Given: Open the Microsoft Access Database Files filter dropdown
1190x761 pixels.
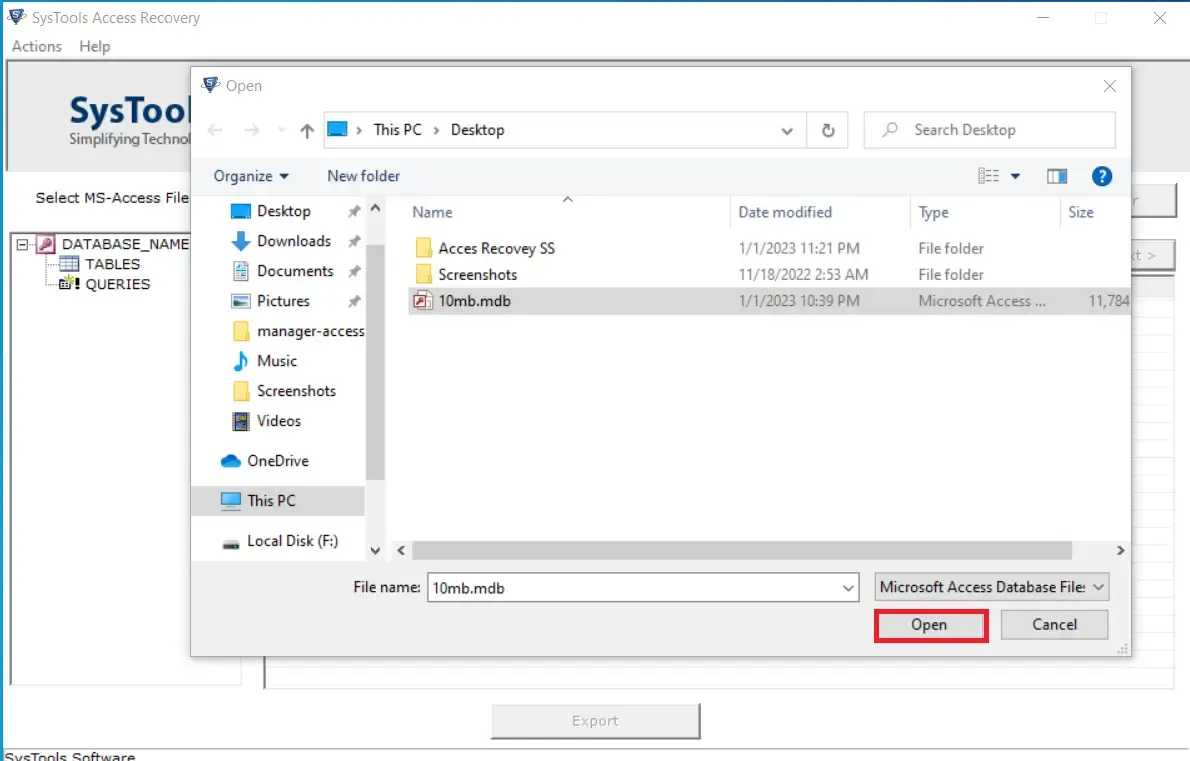Looking at the screenshot, I should pyautogui.click(x=991, y=587).
